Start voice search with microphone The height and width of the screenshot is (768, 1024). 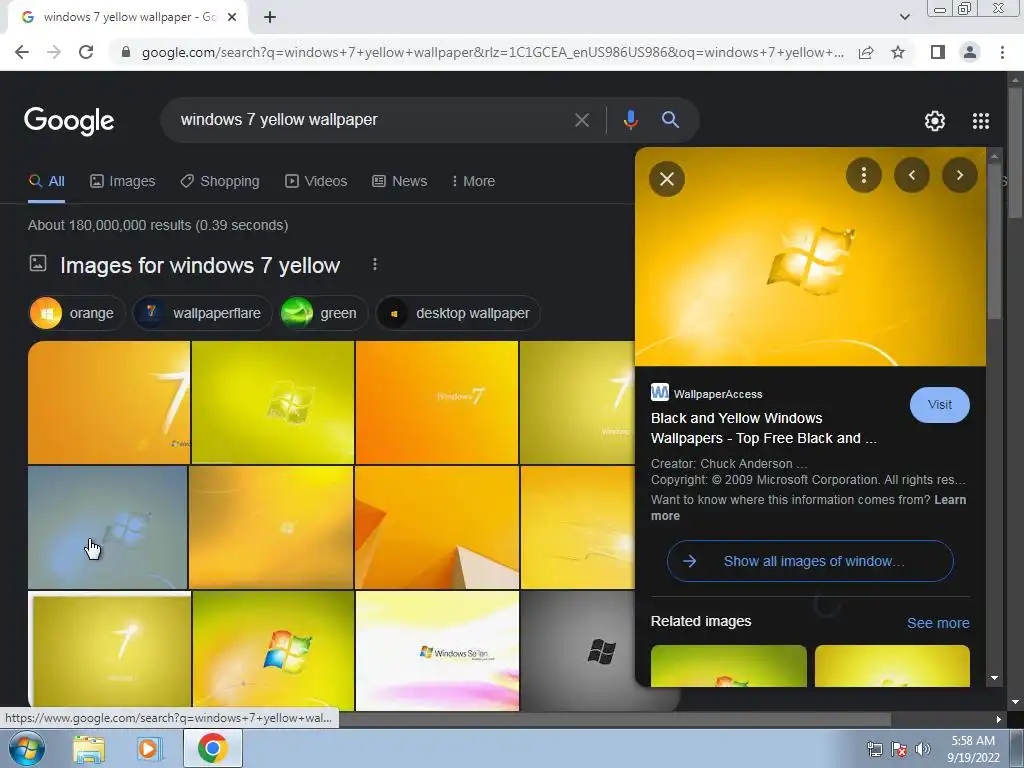click(x=630, y=120)
